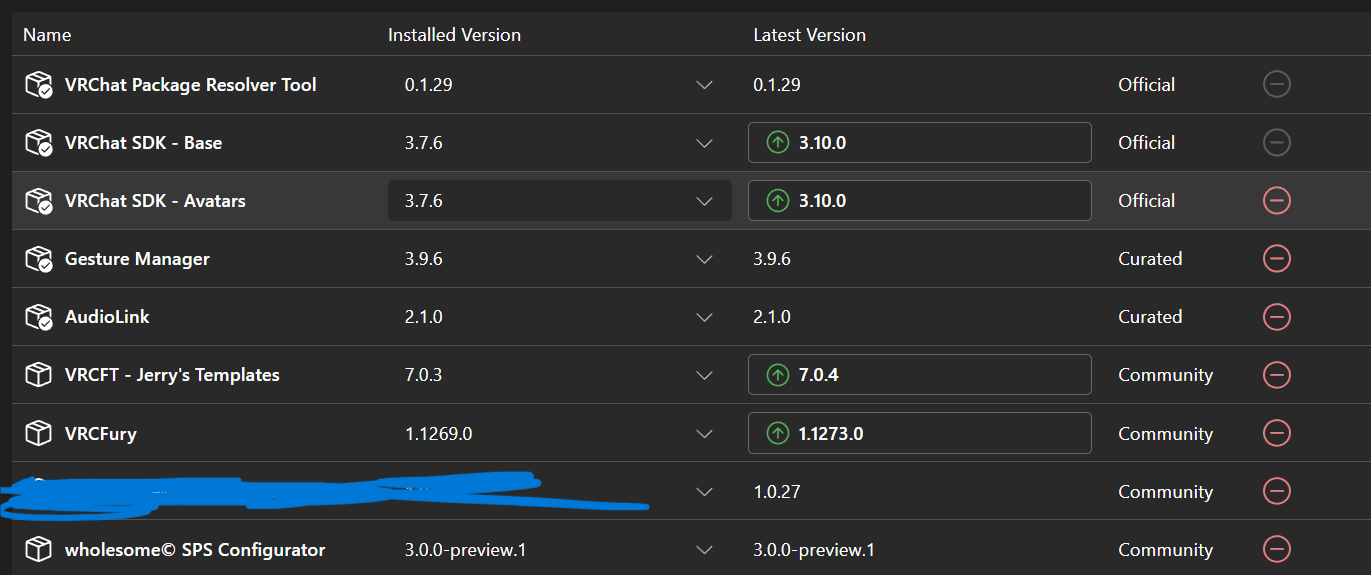Click the Name column header

click(47, 35)
